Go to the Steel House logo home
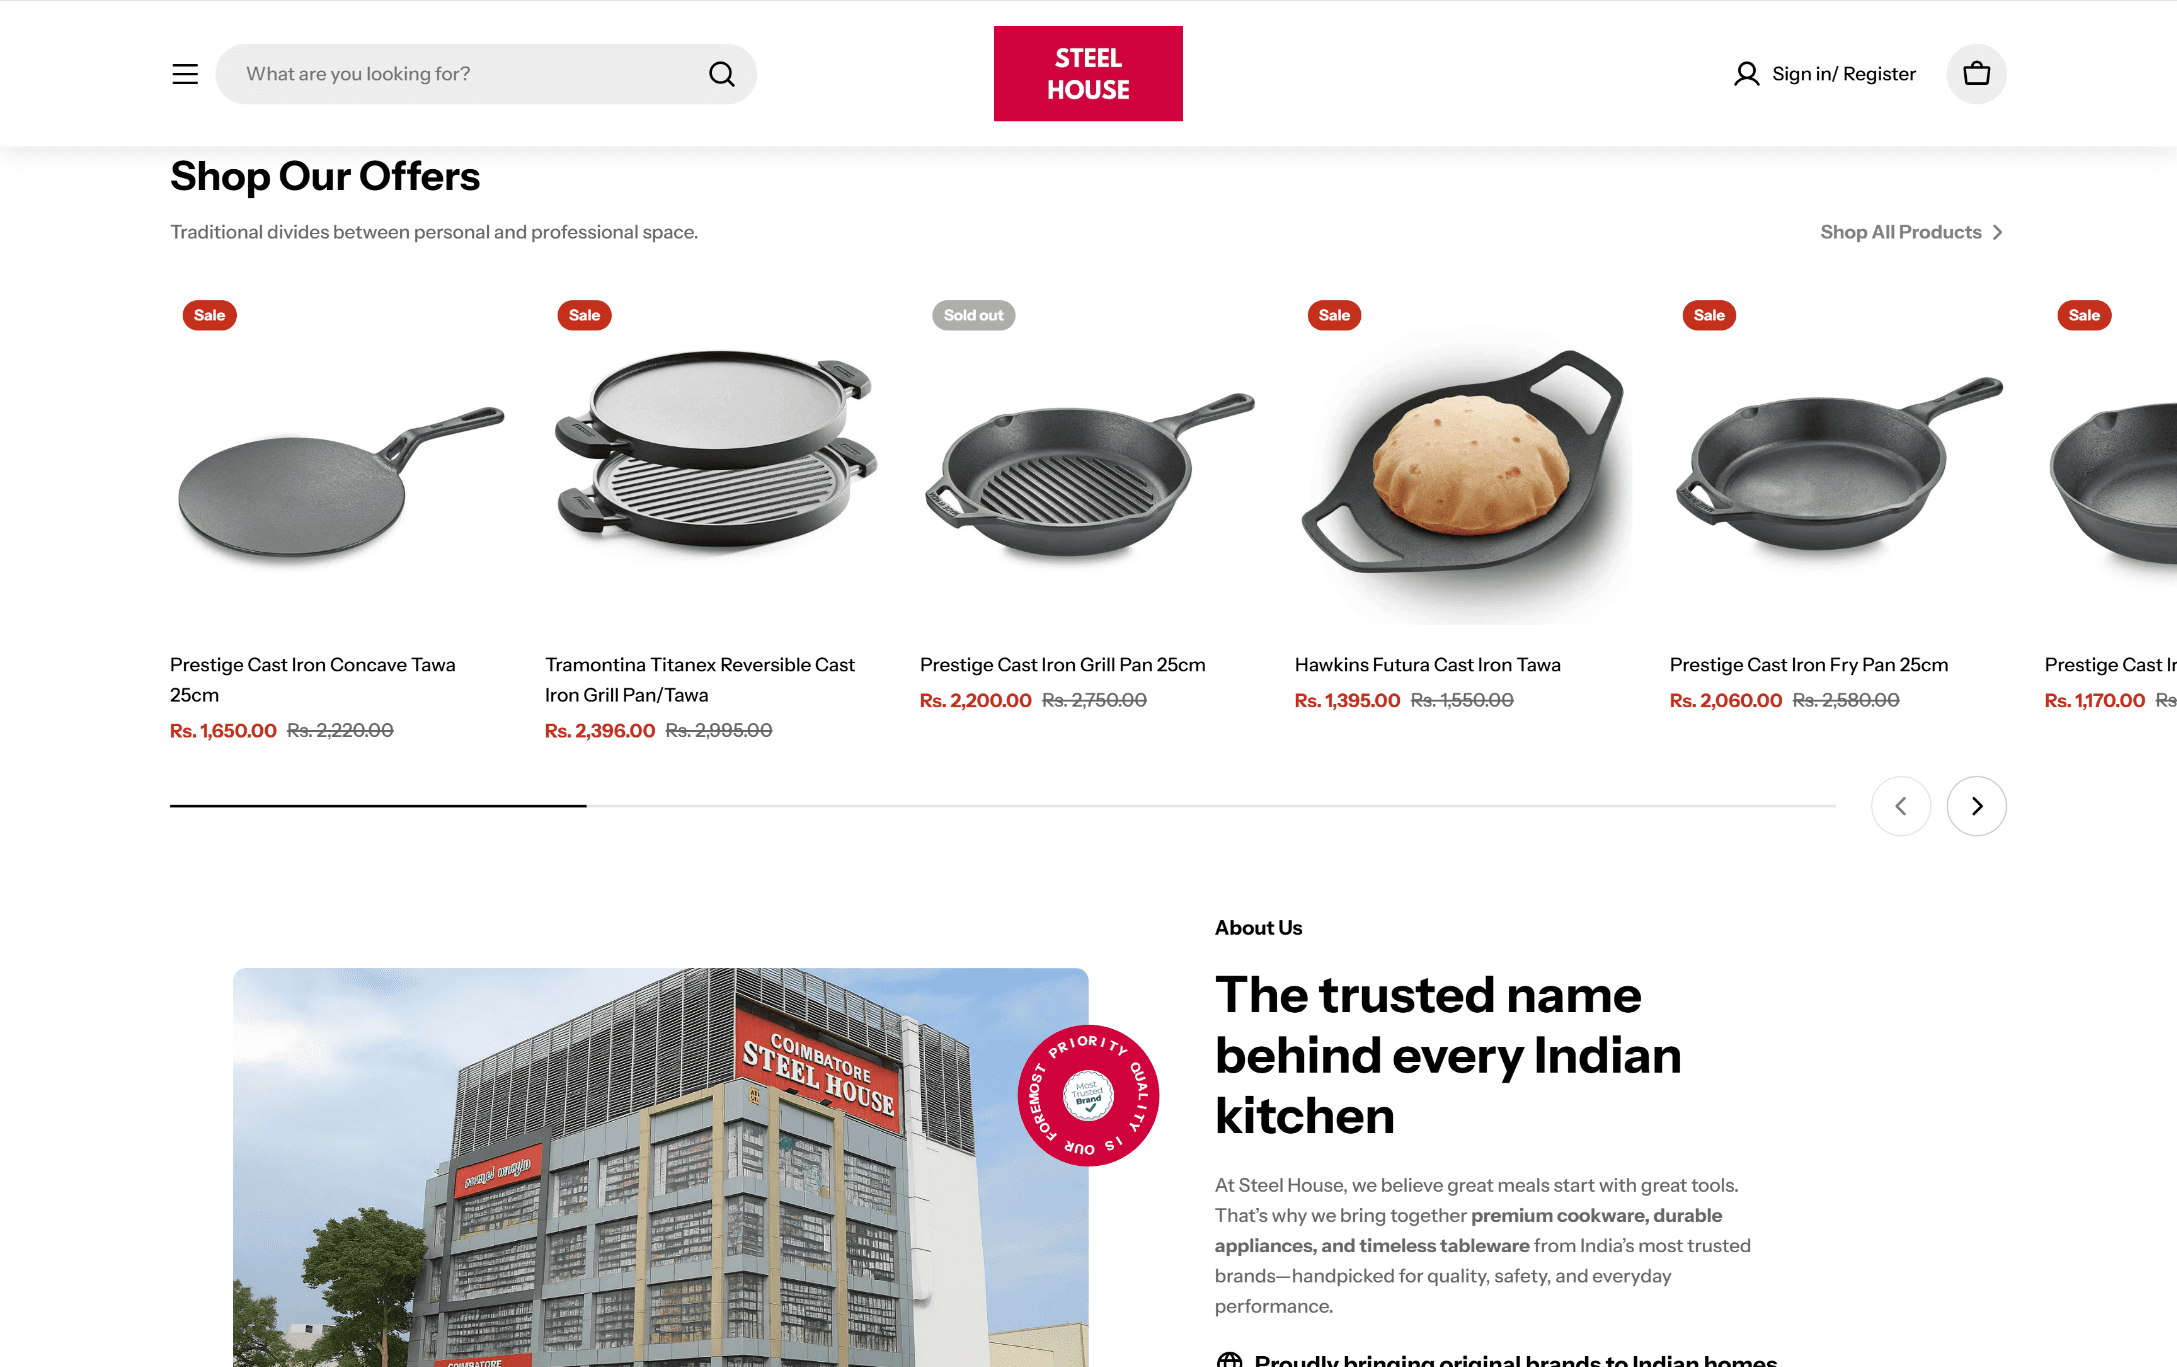This screenshot has height=1367, width=2177. (1088, 74)
